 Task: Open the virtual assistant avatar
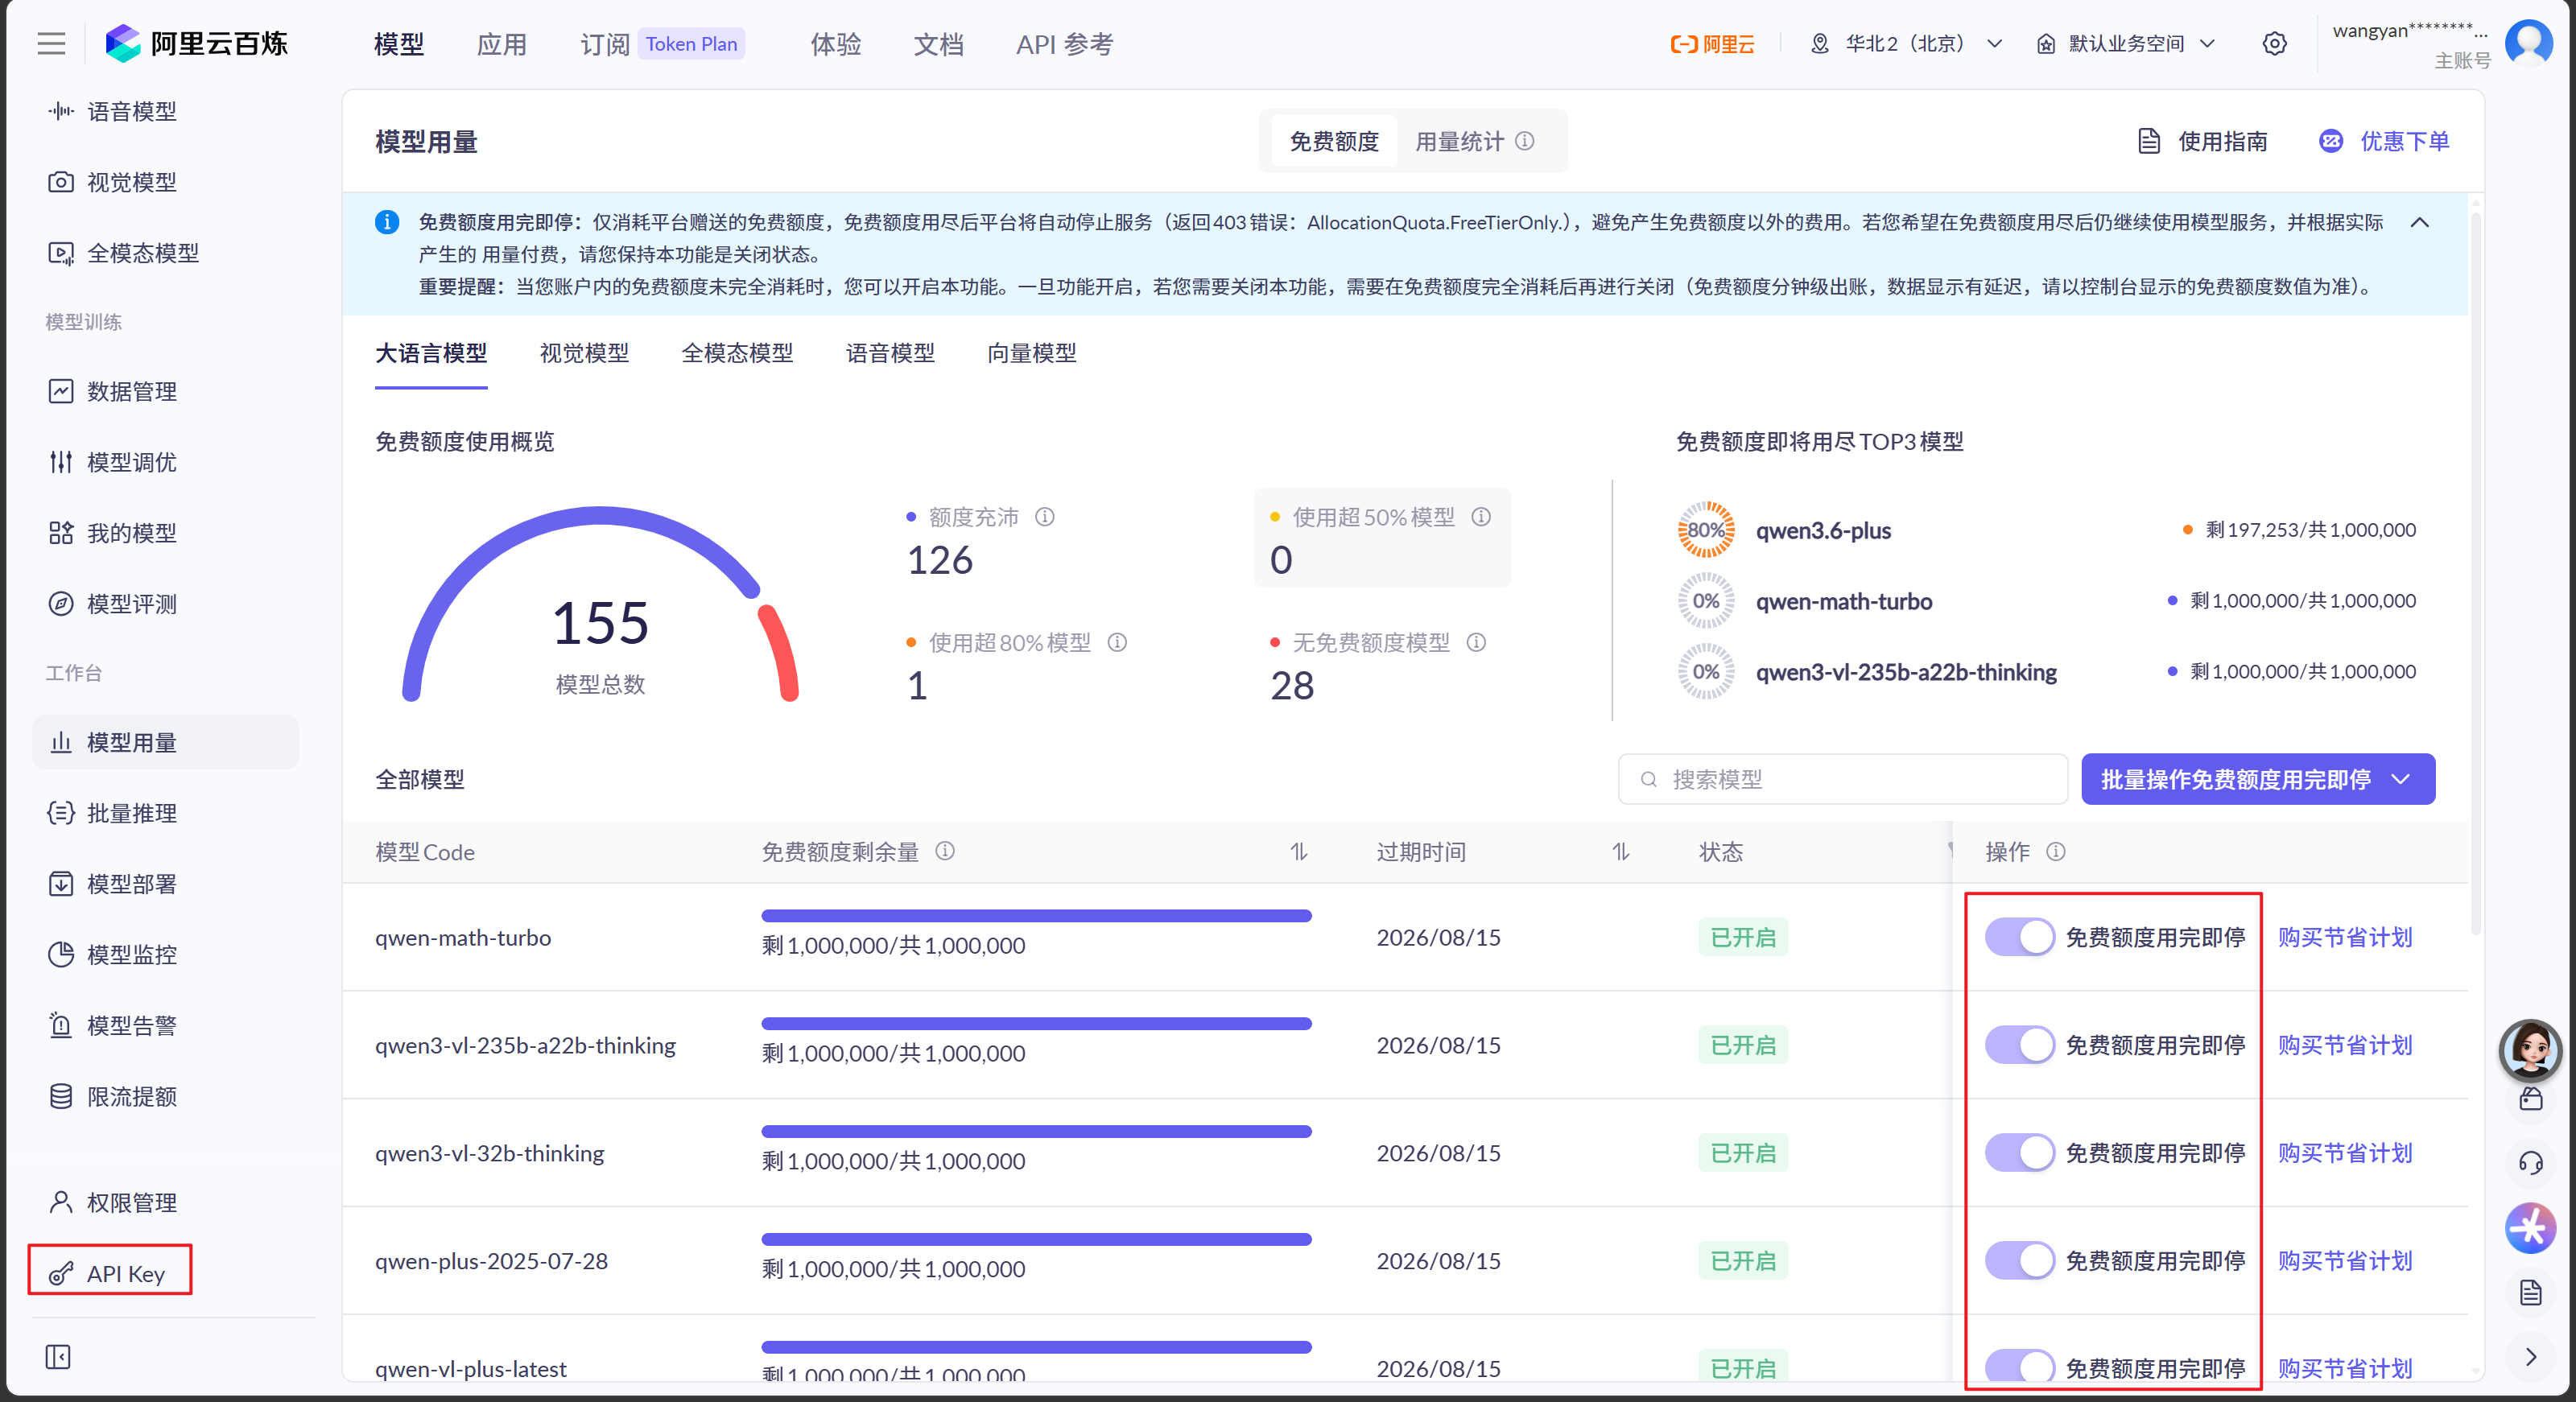[x=2530, y=1050]
